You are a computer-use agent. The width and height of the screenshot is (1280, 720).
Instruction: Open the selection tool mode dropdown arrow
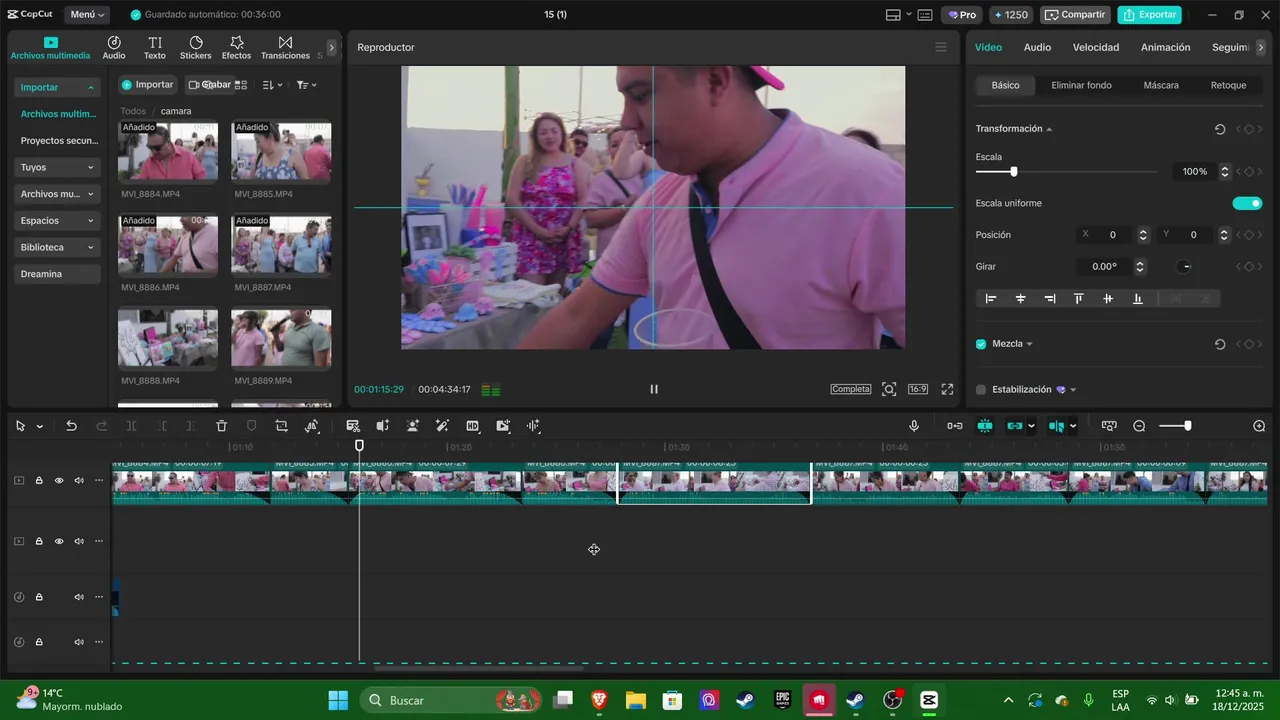pos(40,426)
